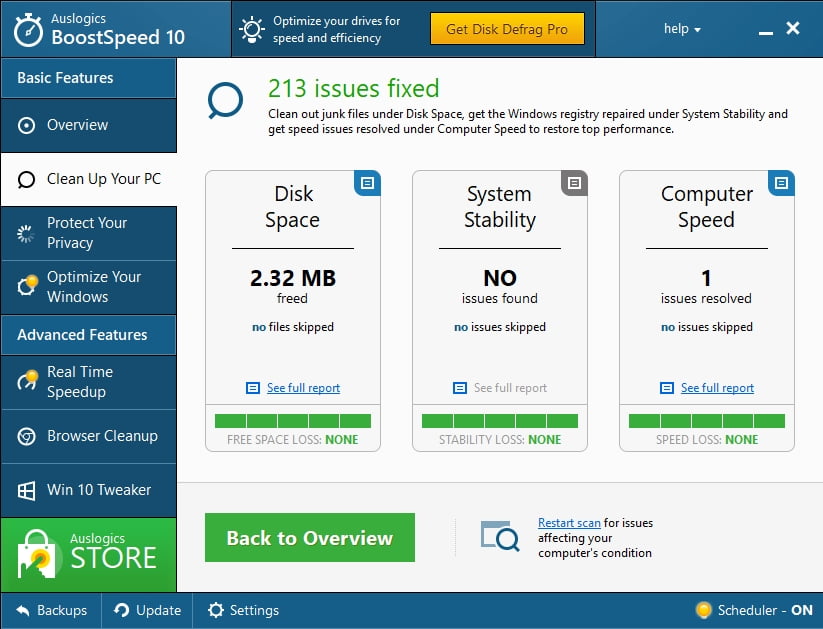Open Computer Speed See full report link
The height and width of the screenshot is (629, 823).
pos(718,388)
